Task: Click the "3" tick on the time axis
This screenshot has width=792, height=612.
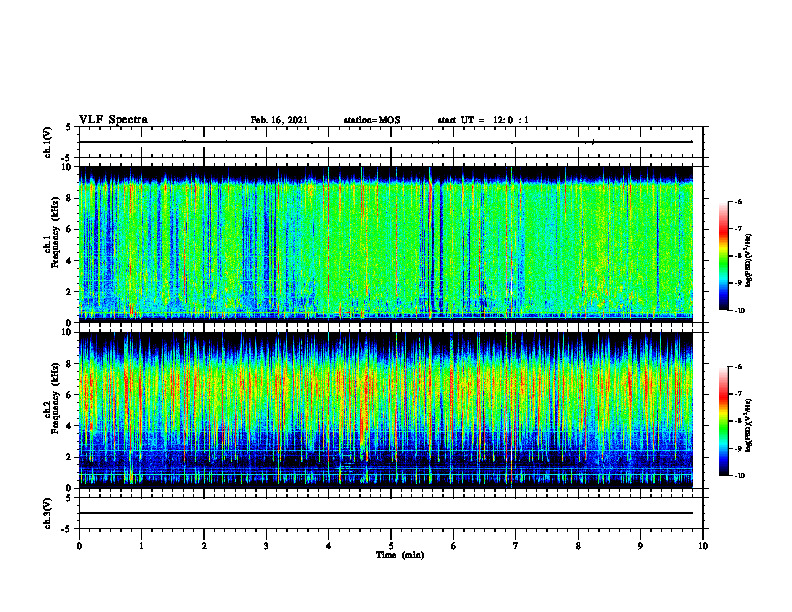Action: pyautogui.click(x=266, y=546)
